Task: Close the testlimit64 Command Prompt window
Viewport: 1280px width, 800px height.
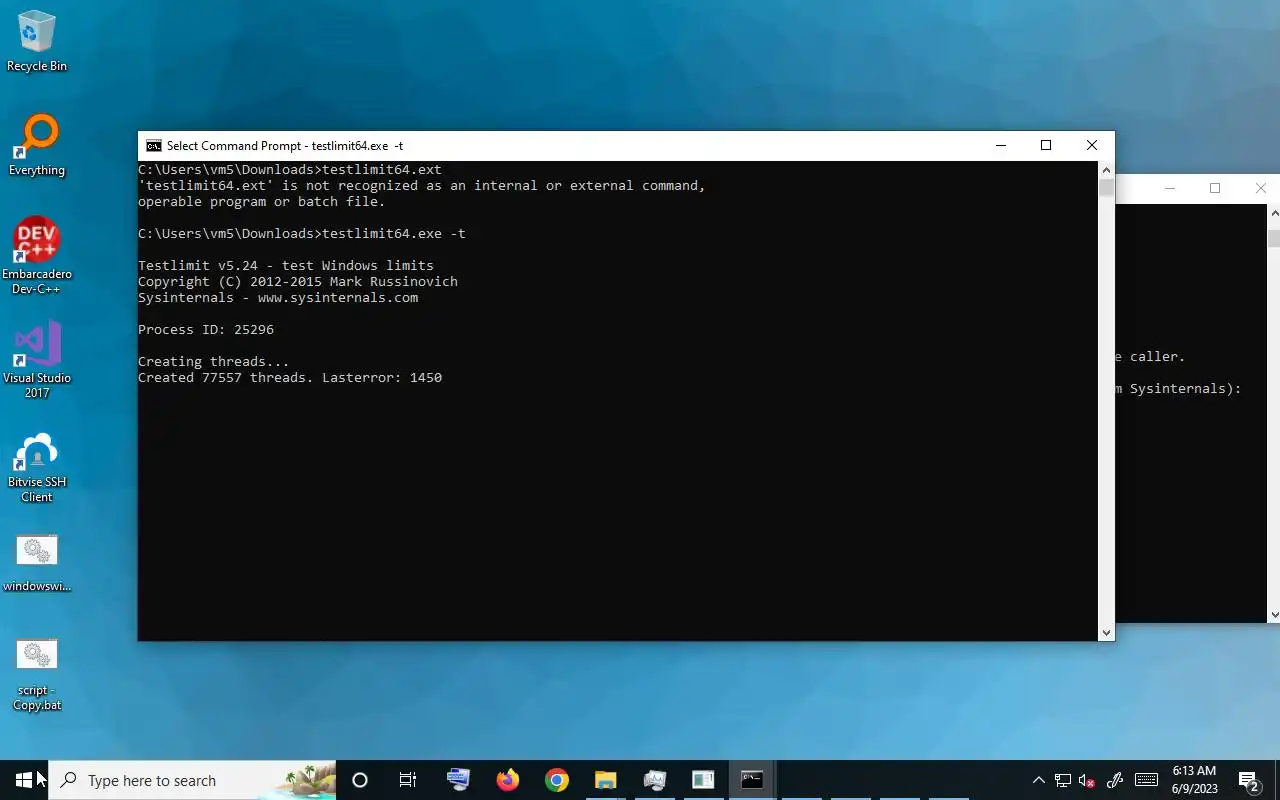Action: coord(1092,146)
